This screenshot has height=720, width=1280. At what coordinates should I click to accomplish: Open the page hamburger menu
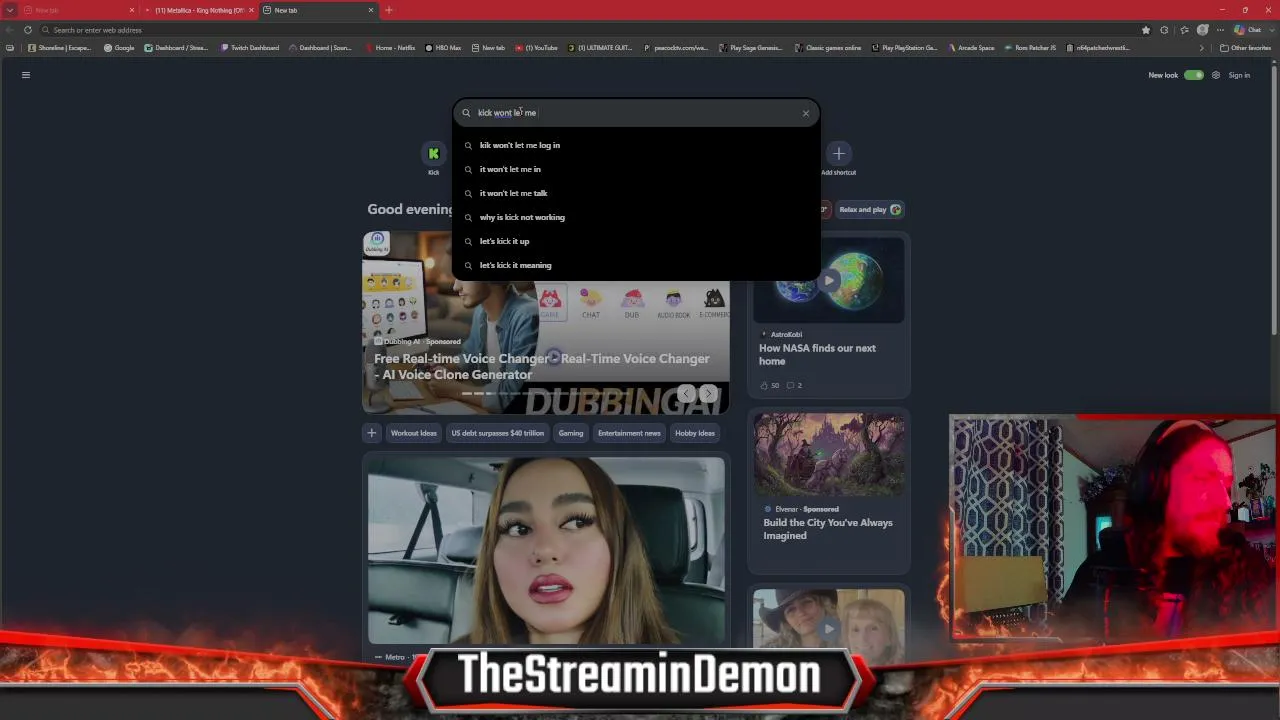tap(26, 75)
